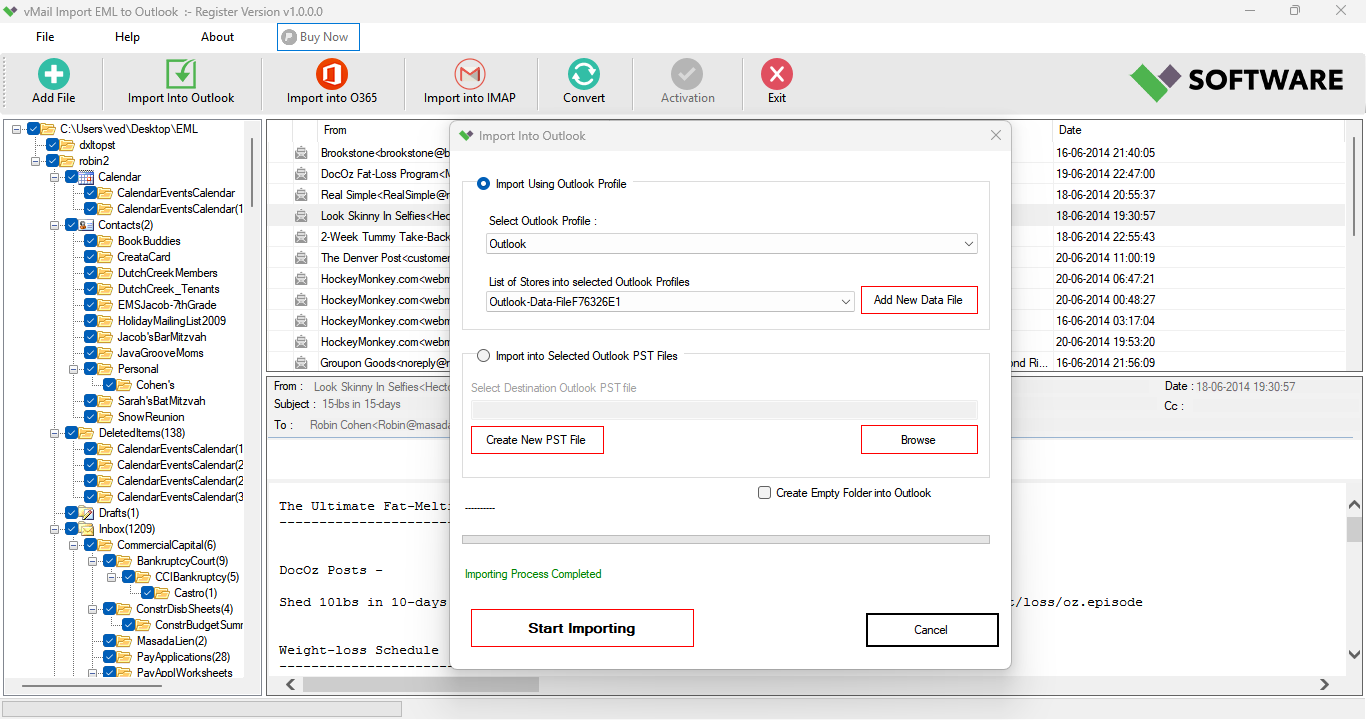Open the Help menu
The width and height of the screenshot is (1366, 720).
[x=127, y=37]
